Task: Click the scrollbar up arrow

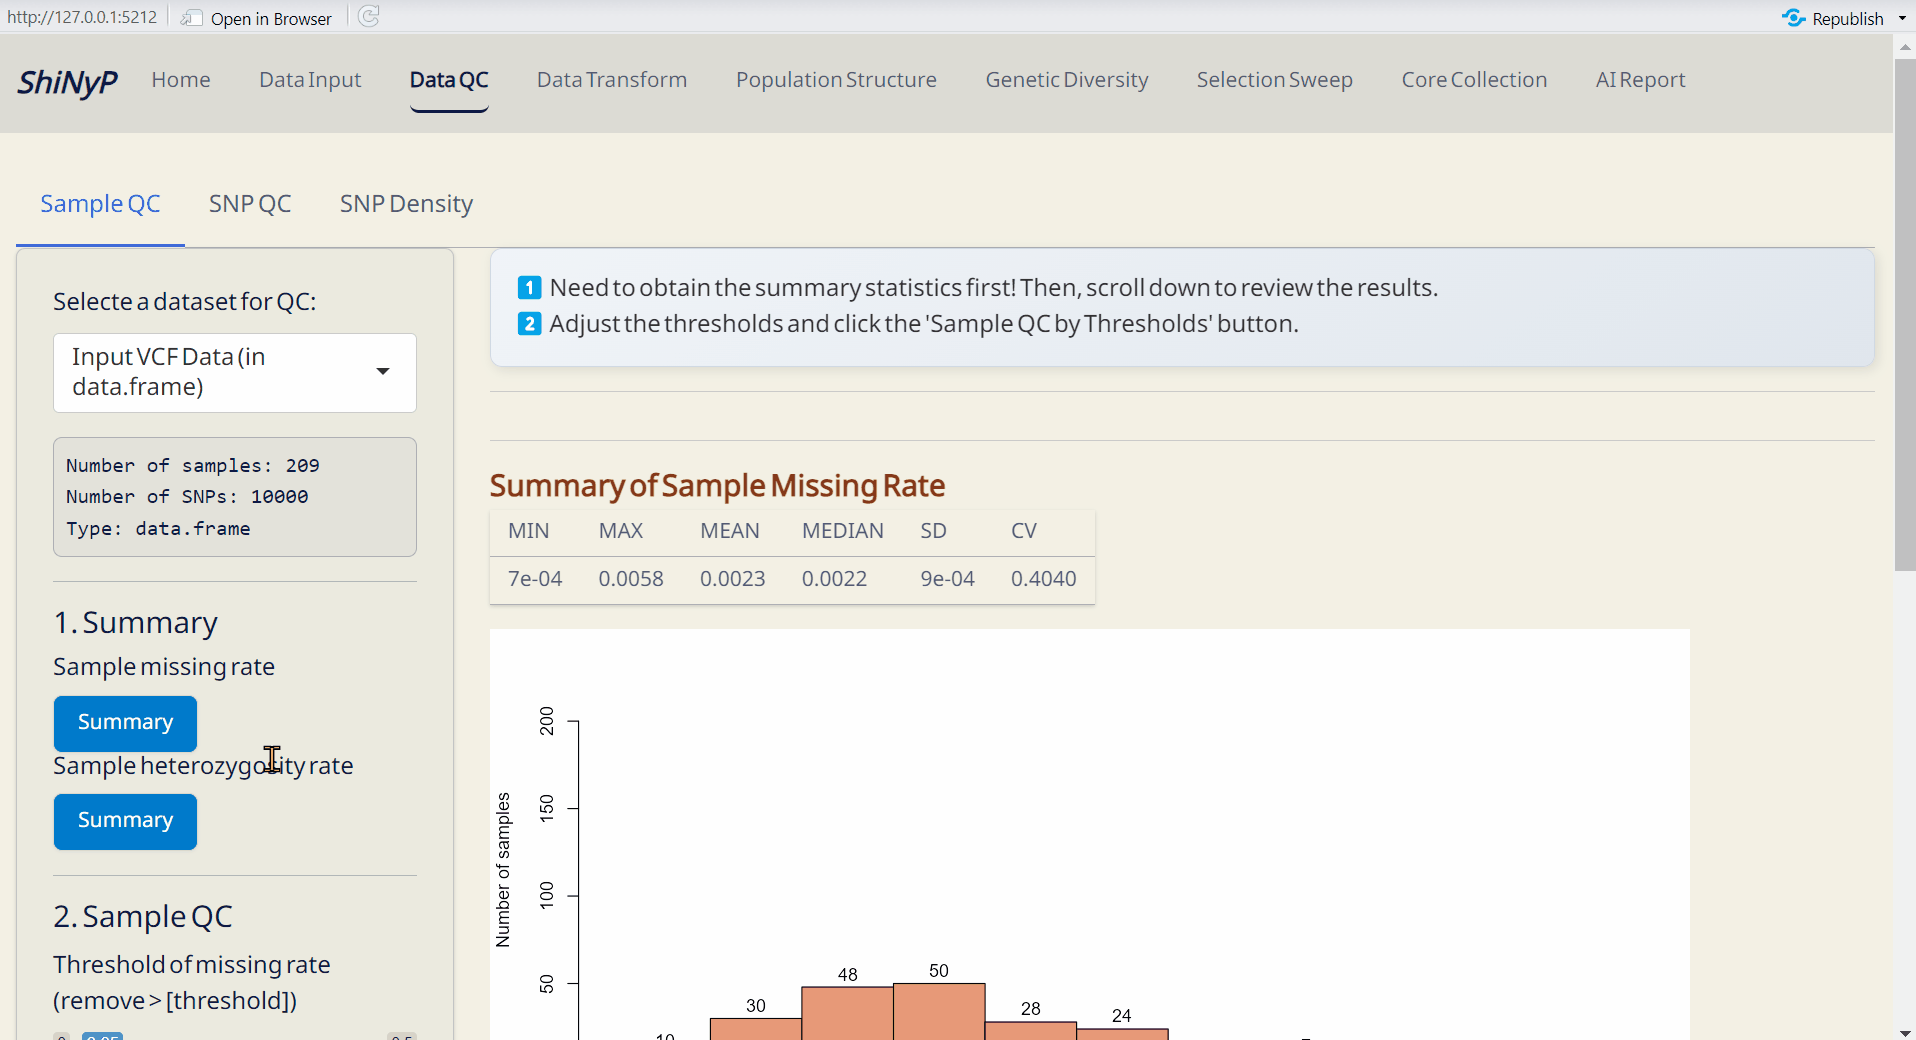Action: (1904, 46)
